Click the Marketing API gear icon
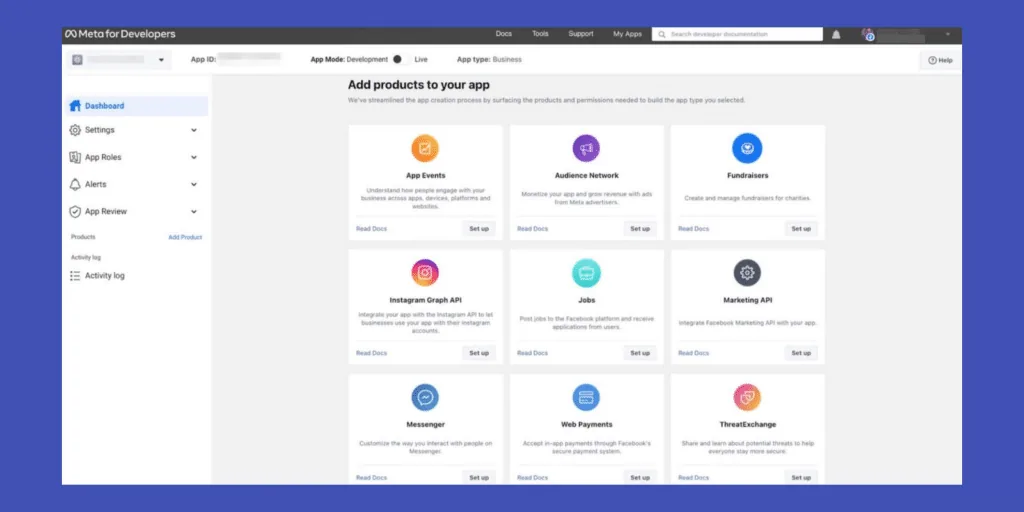This screenshot has height=512, width=1024. pos(747,273)
